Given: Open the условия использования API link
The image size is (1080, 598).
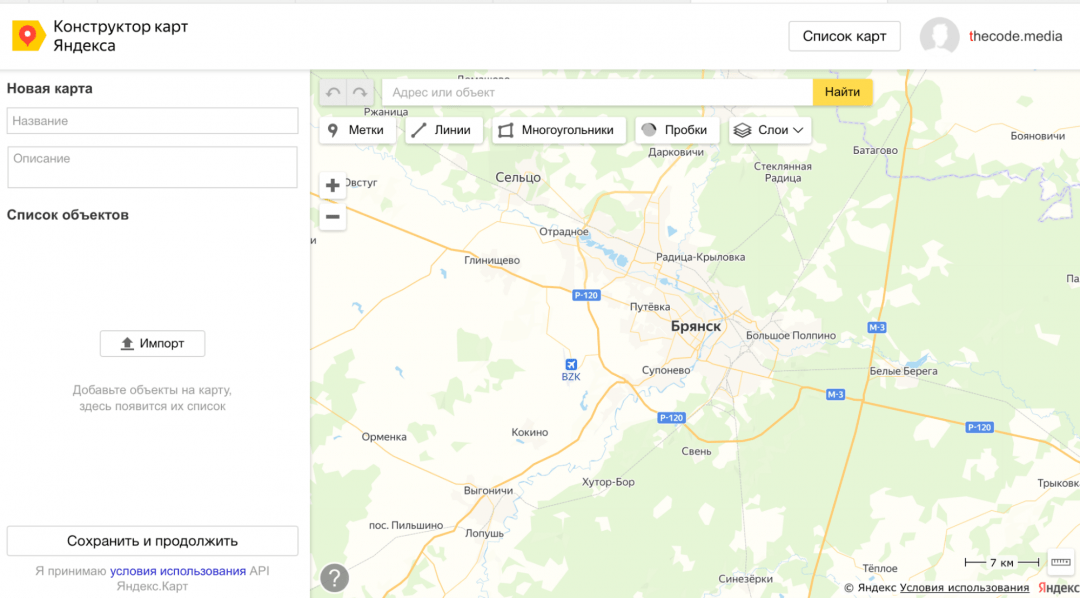Looking at the screenshot, I should coord(178,571).
